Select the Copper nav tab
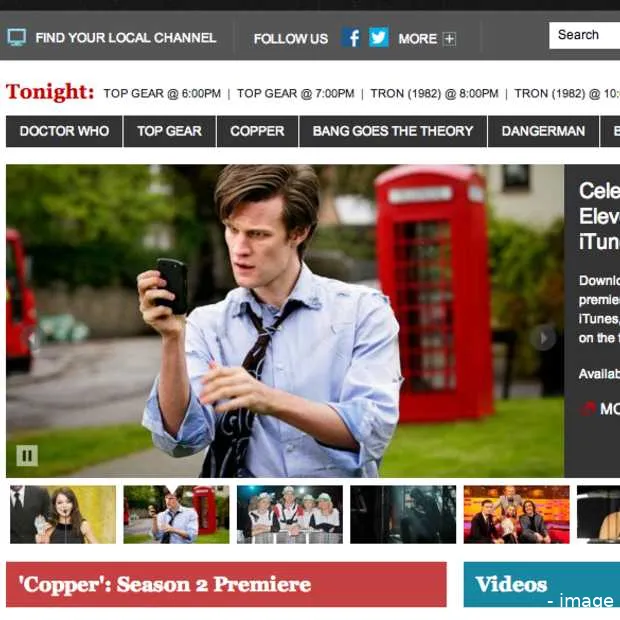Viewport: 620px width, 620px height. coord(257,131)
